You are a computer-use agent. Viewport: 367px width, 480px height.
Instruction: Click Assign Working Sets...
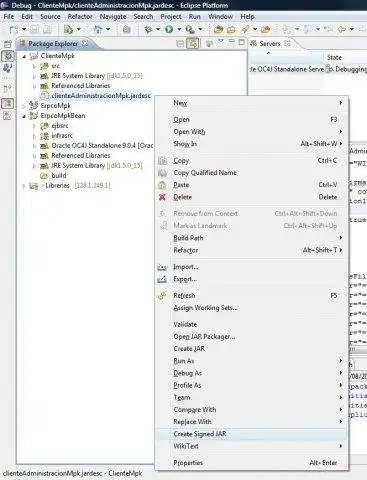(252, 308)
